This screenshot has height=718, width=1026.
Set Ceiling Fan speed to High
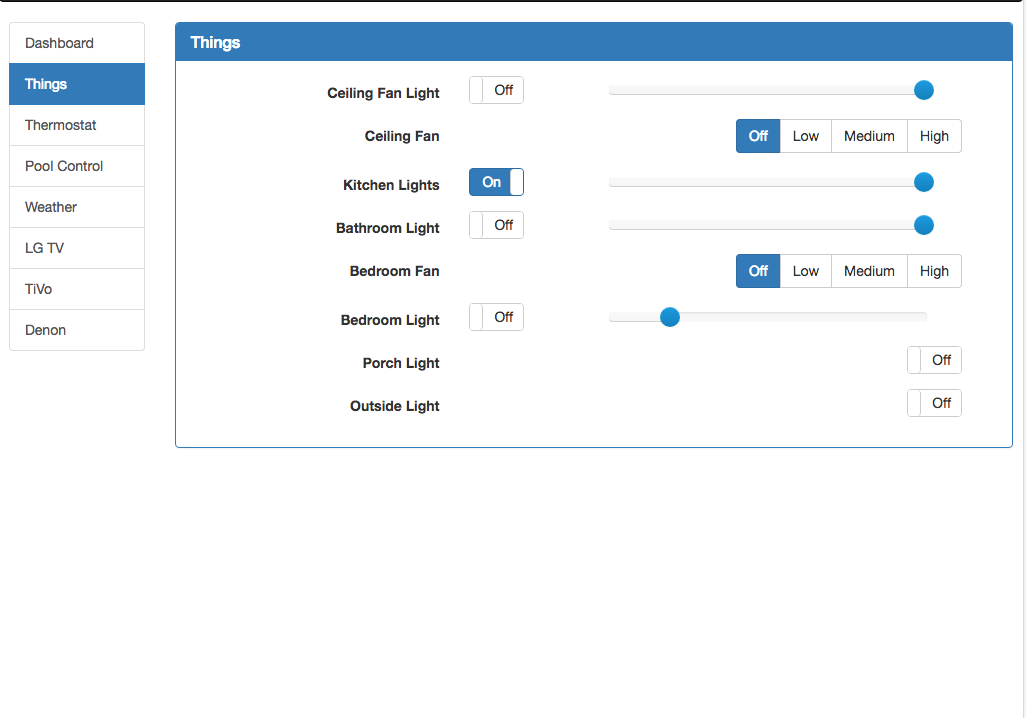[934, 135]
